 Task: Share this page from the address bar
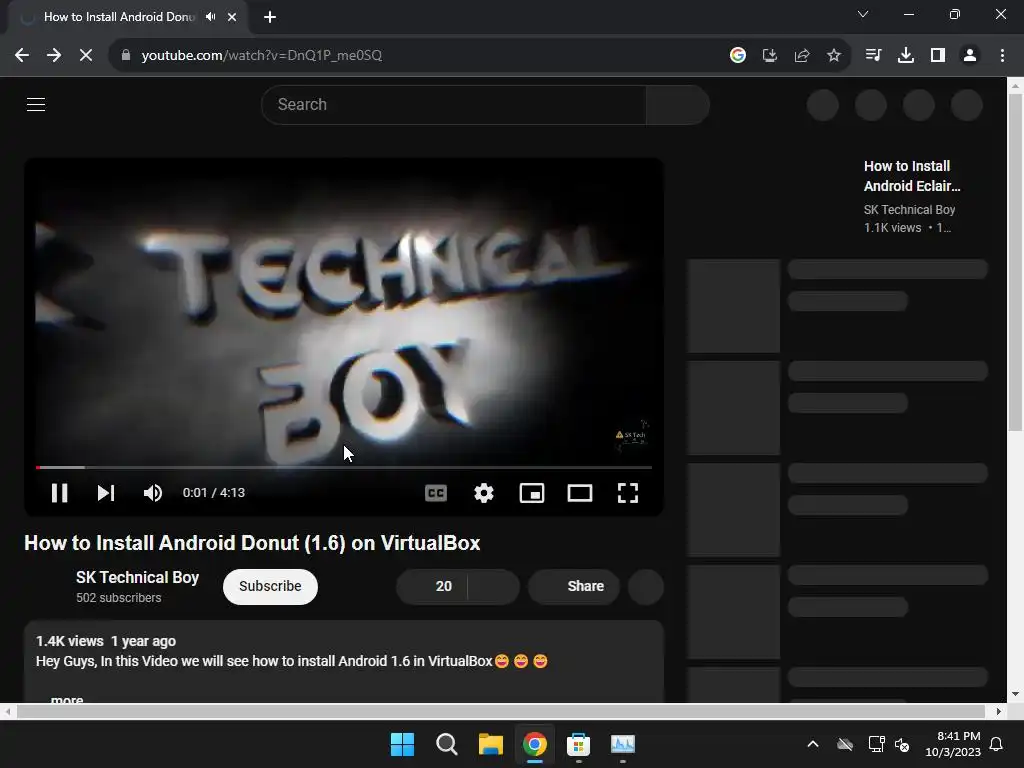pyautogui.click(x=802, y=56)
